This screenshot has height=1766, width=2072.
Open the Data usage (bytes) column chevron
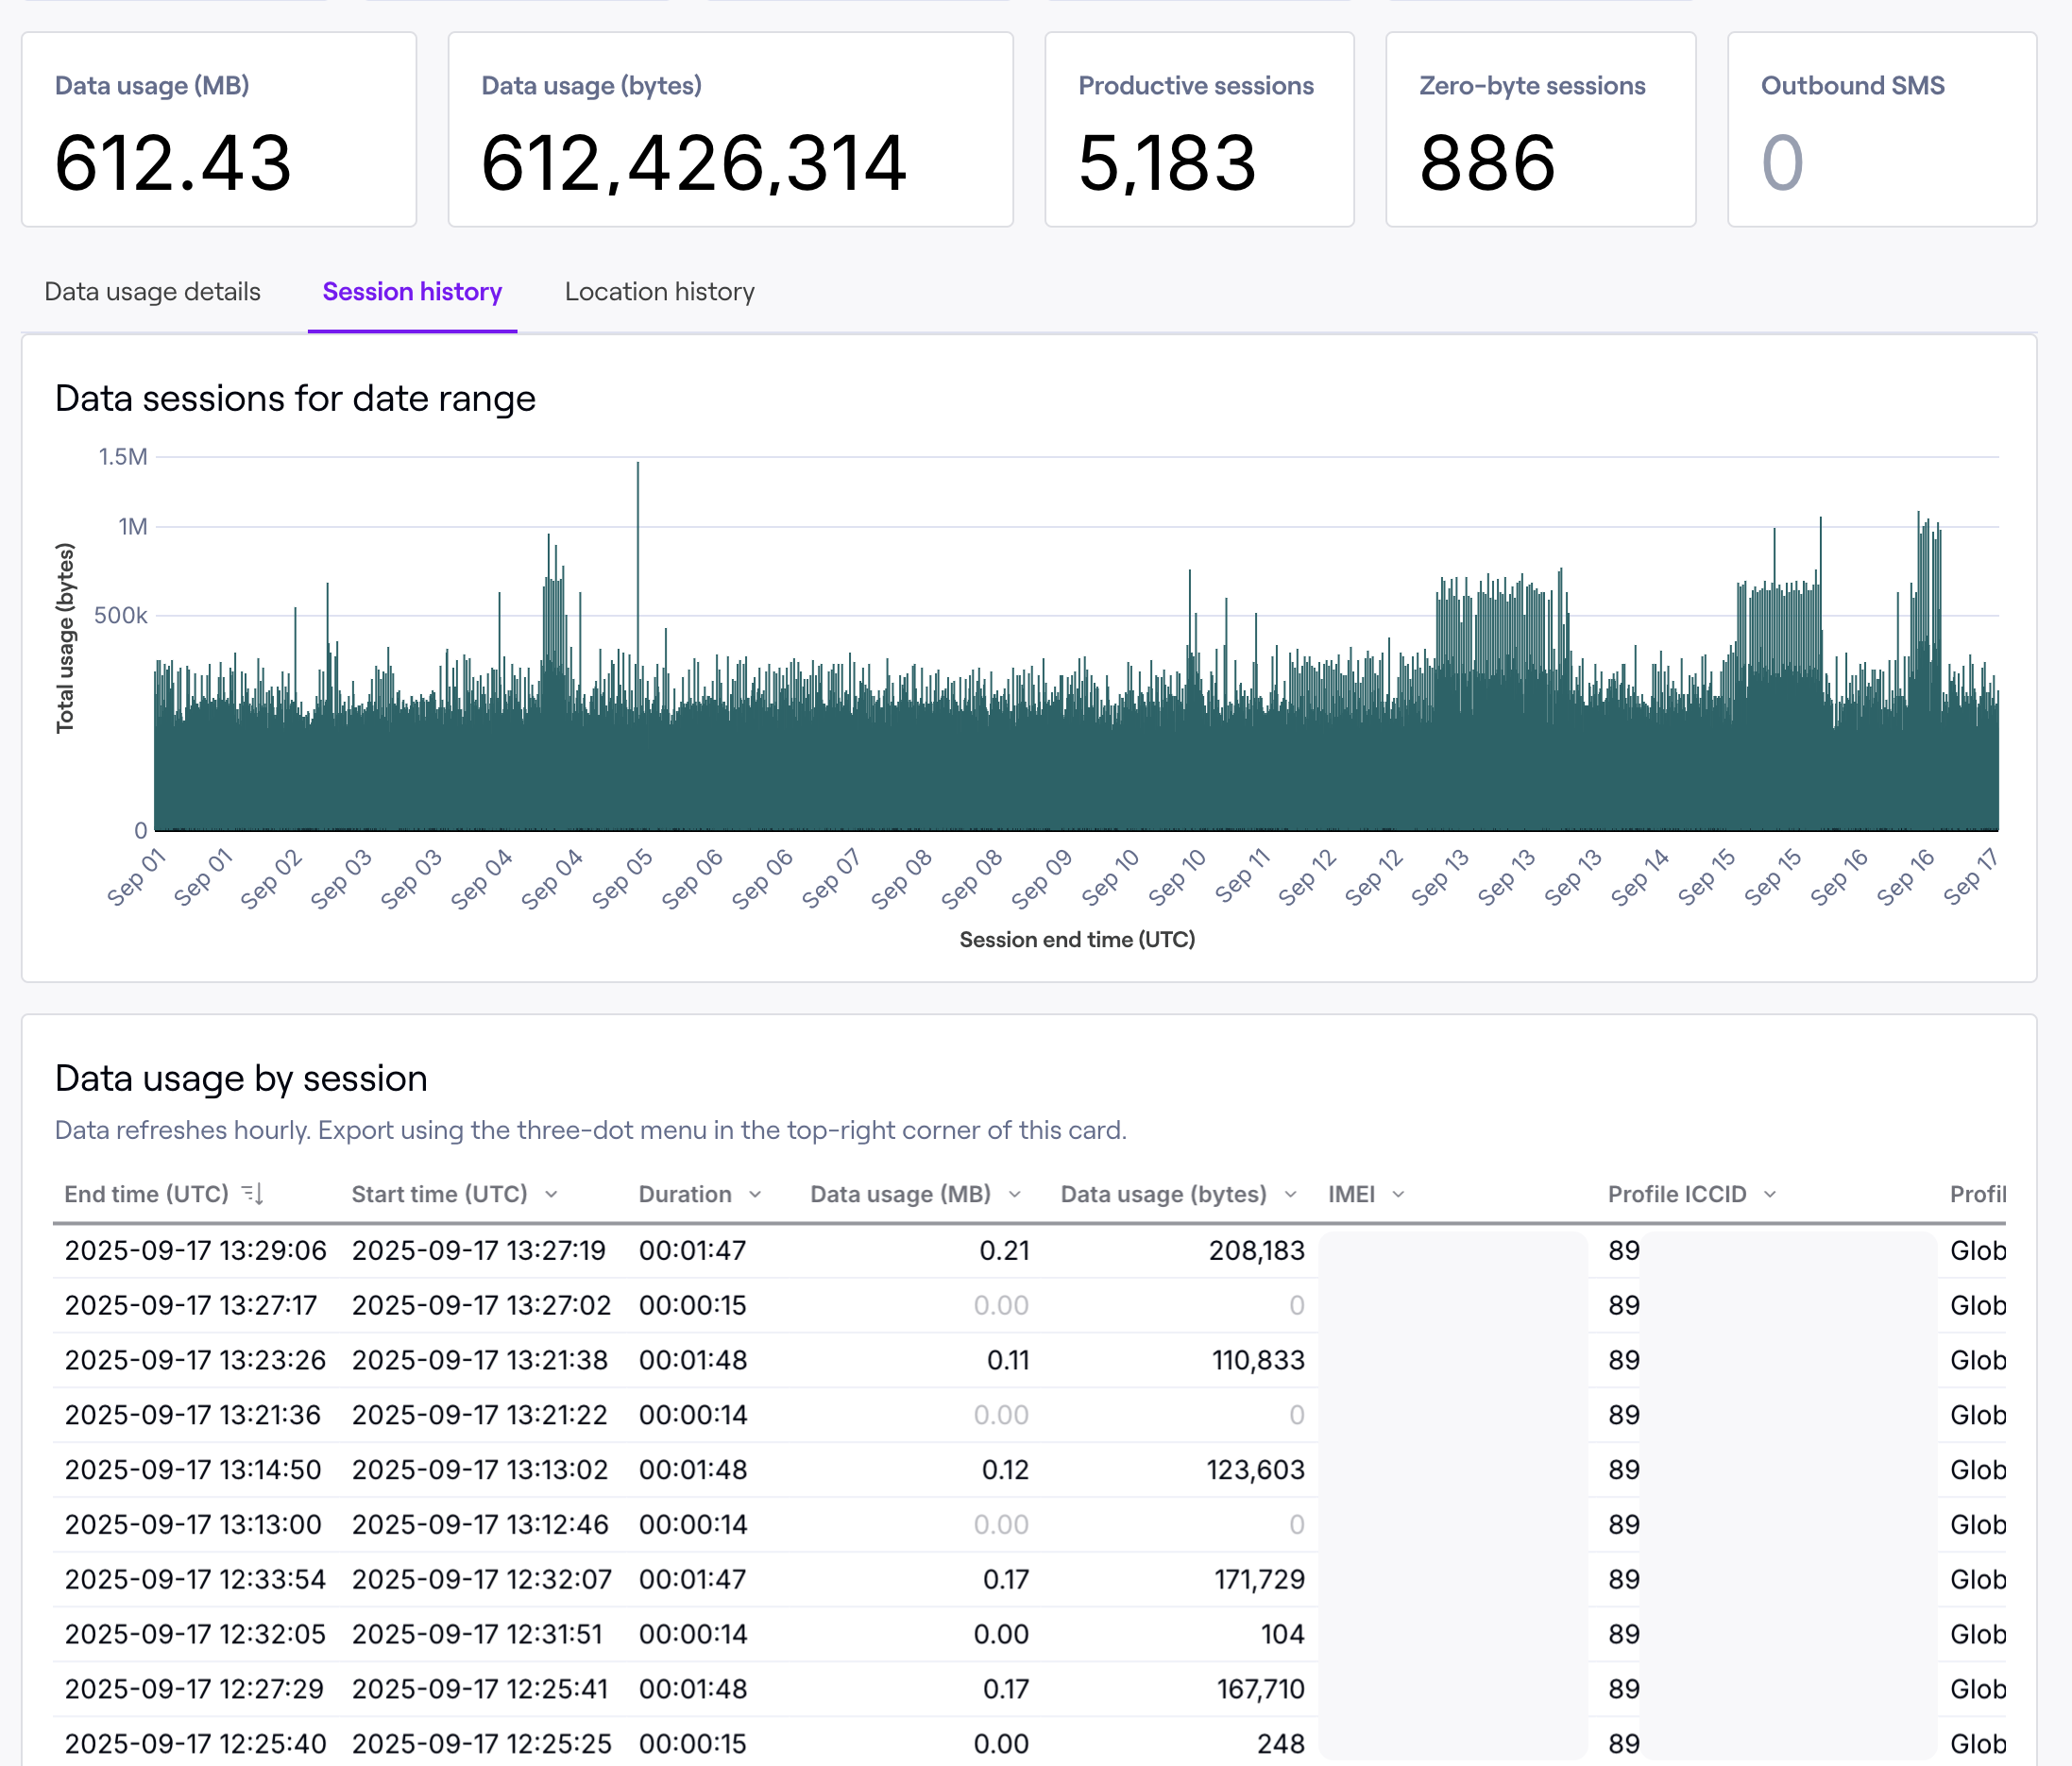[x=1290, y=1195]
